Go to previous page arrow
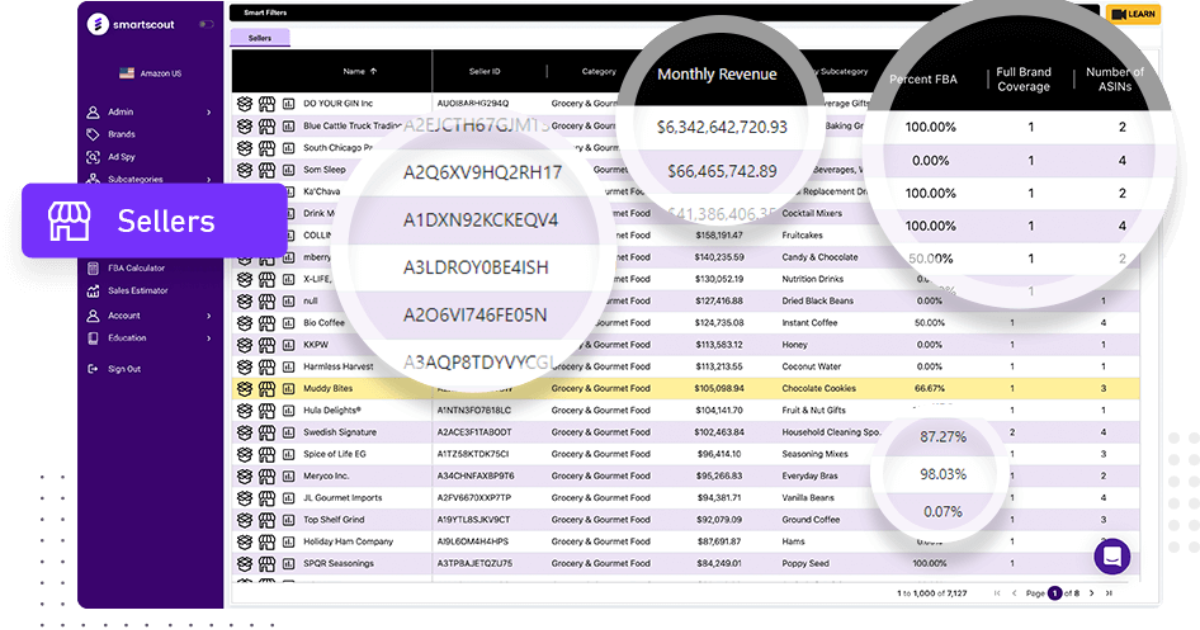1200x630 pixels. point(1014,593)
